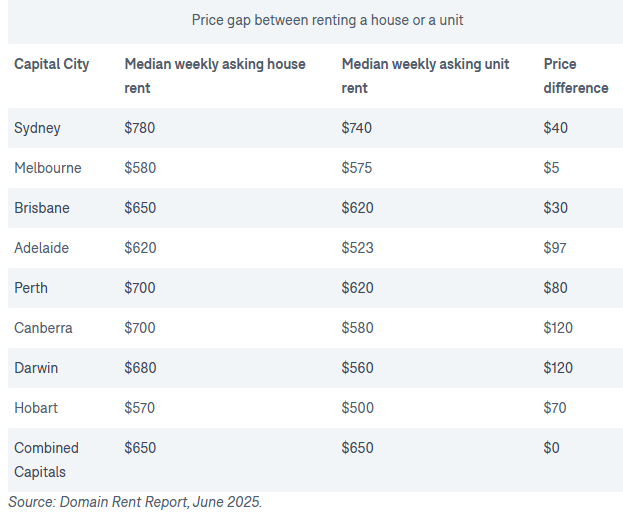Click the "Price difference" column header
Screen dimensions: 623x525
click(x=575, y=76)
